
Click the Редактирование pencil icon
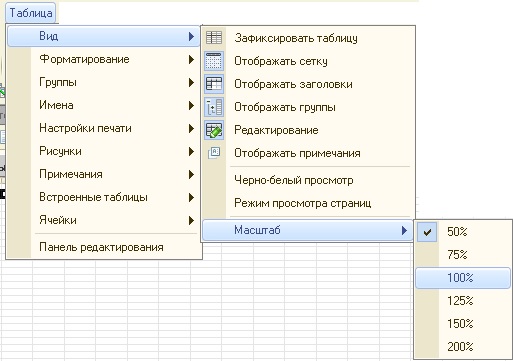(214, 130)
